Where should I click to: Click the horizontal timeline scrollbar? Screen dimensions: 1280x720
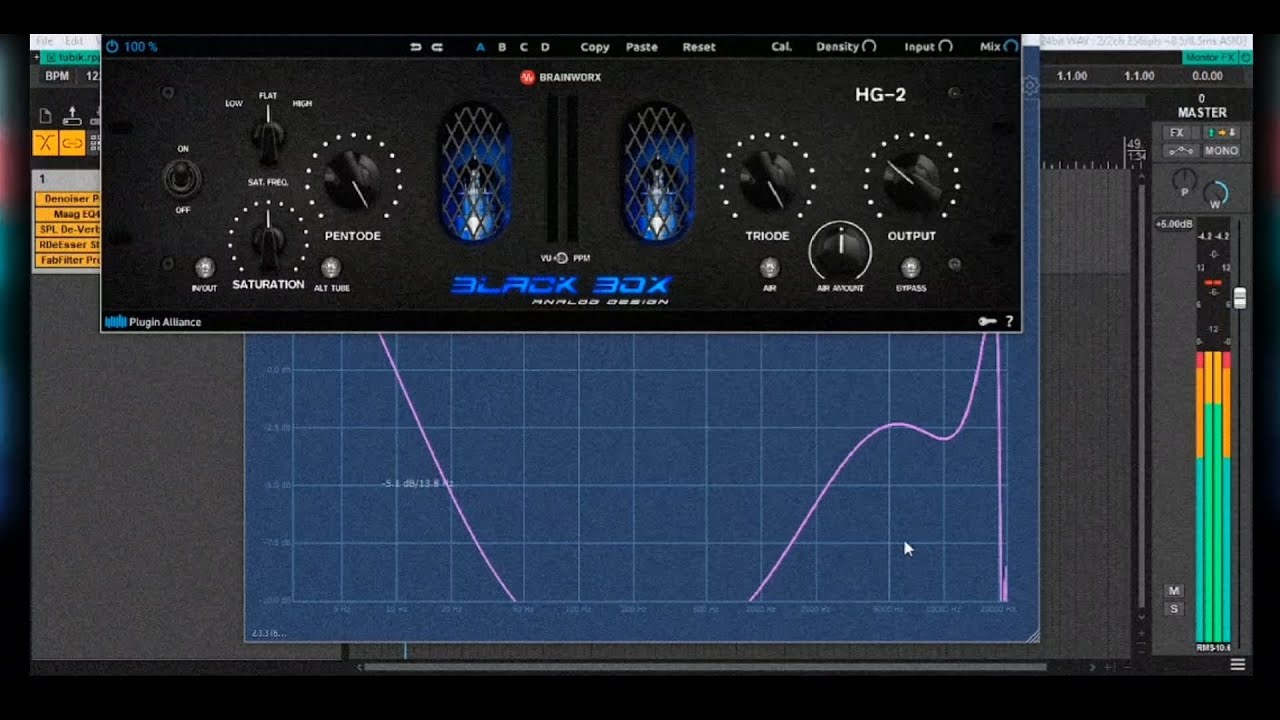point(704,666)
